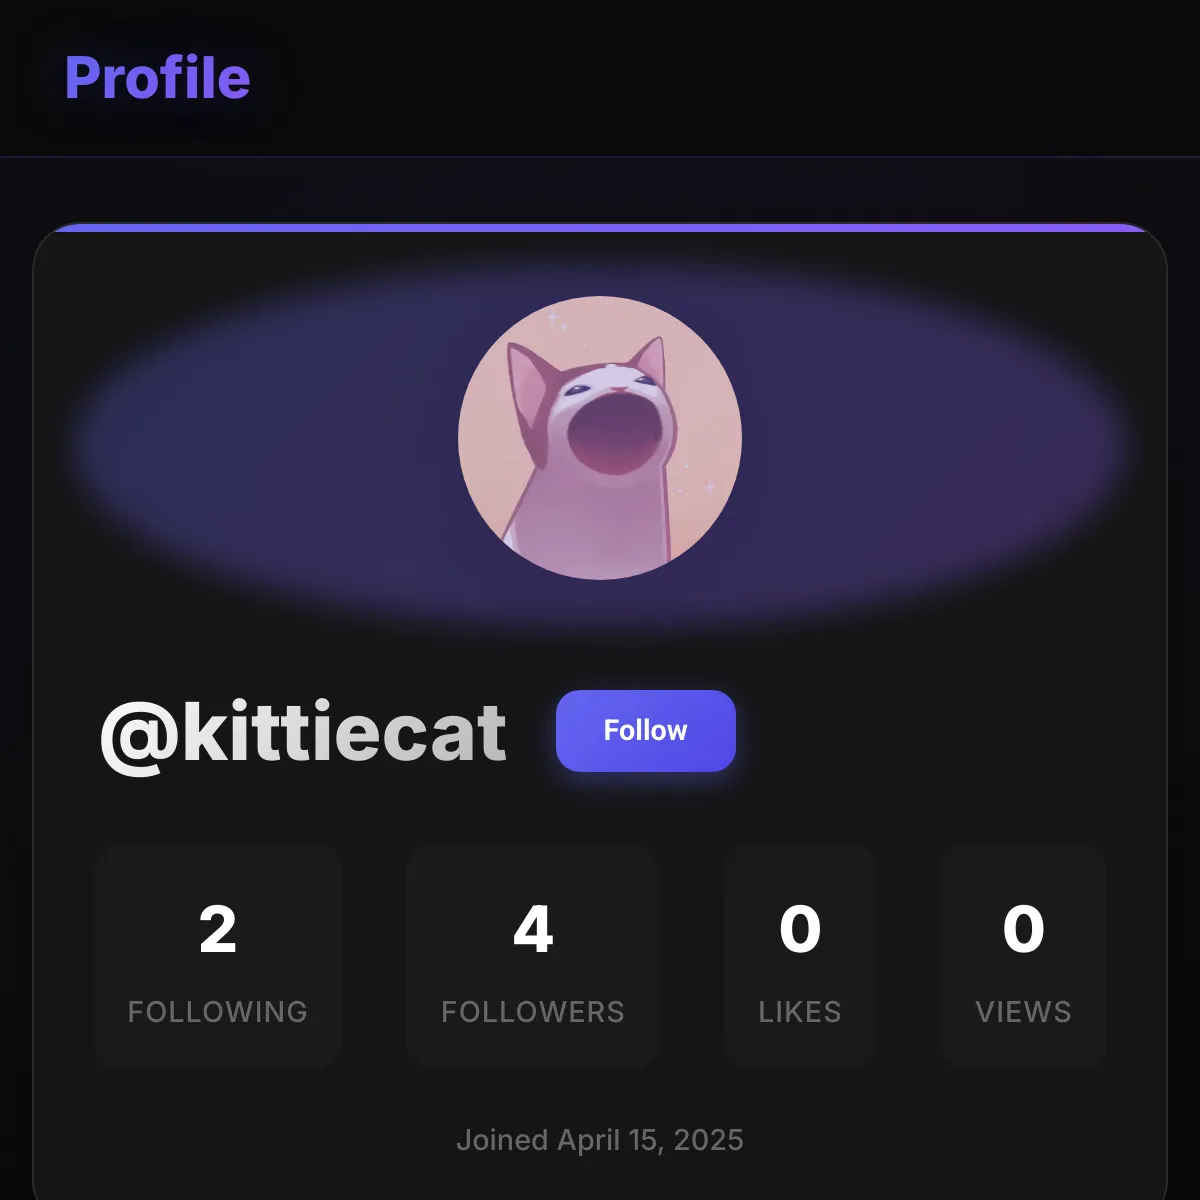Click the @kittiecat username text
1200x1200 pixels.
tap(305, 730)
